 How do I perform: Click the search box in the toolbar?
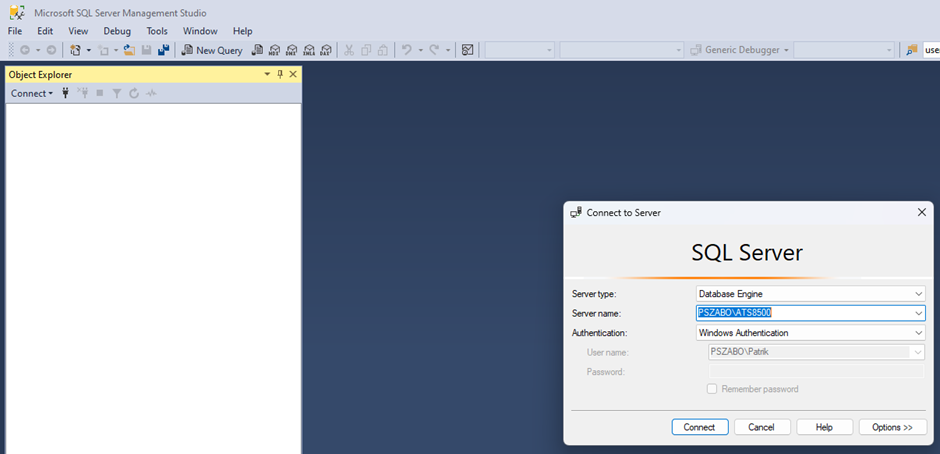(x=931, y=50)
